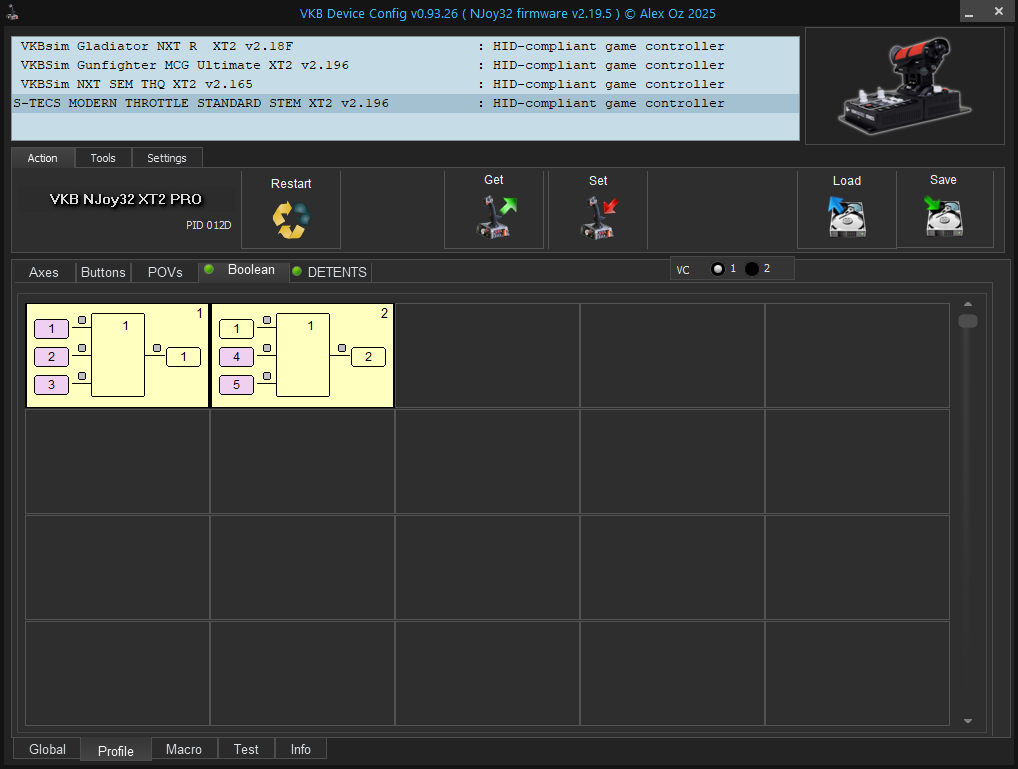Click logic block of Boolean cell 2
The height and width of the screenshot is (769, 1018).
point(303,355)
